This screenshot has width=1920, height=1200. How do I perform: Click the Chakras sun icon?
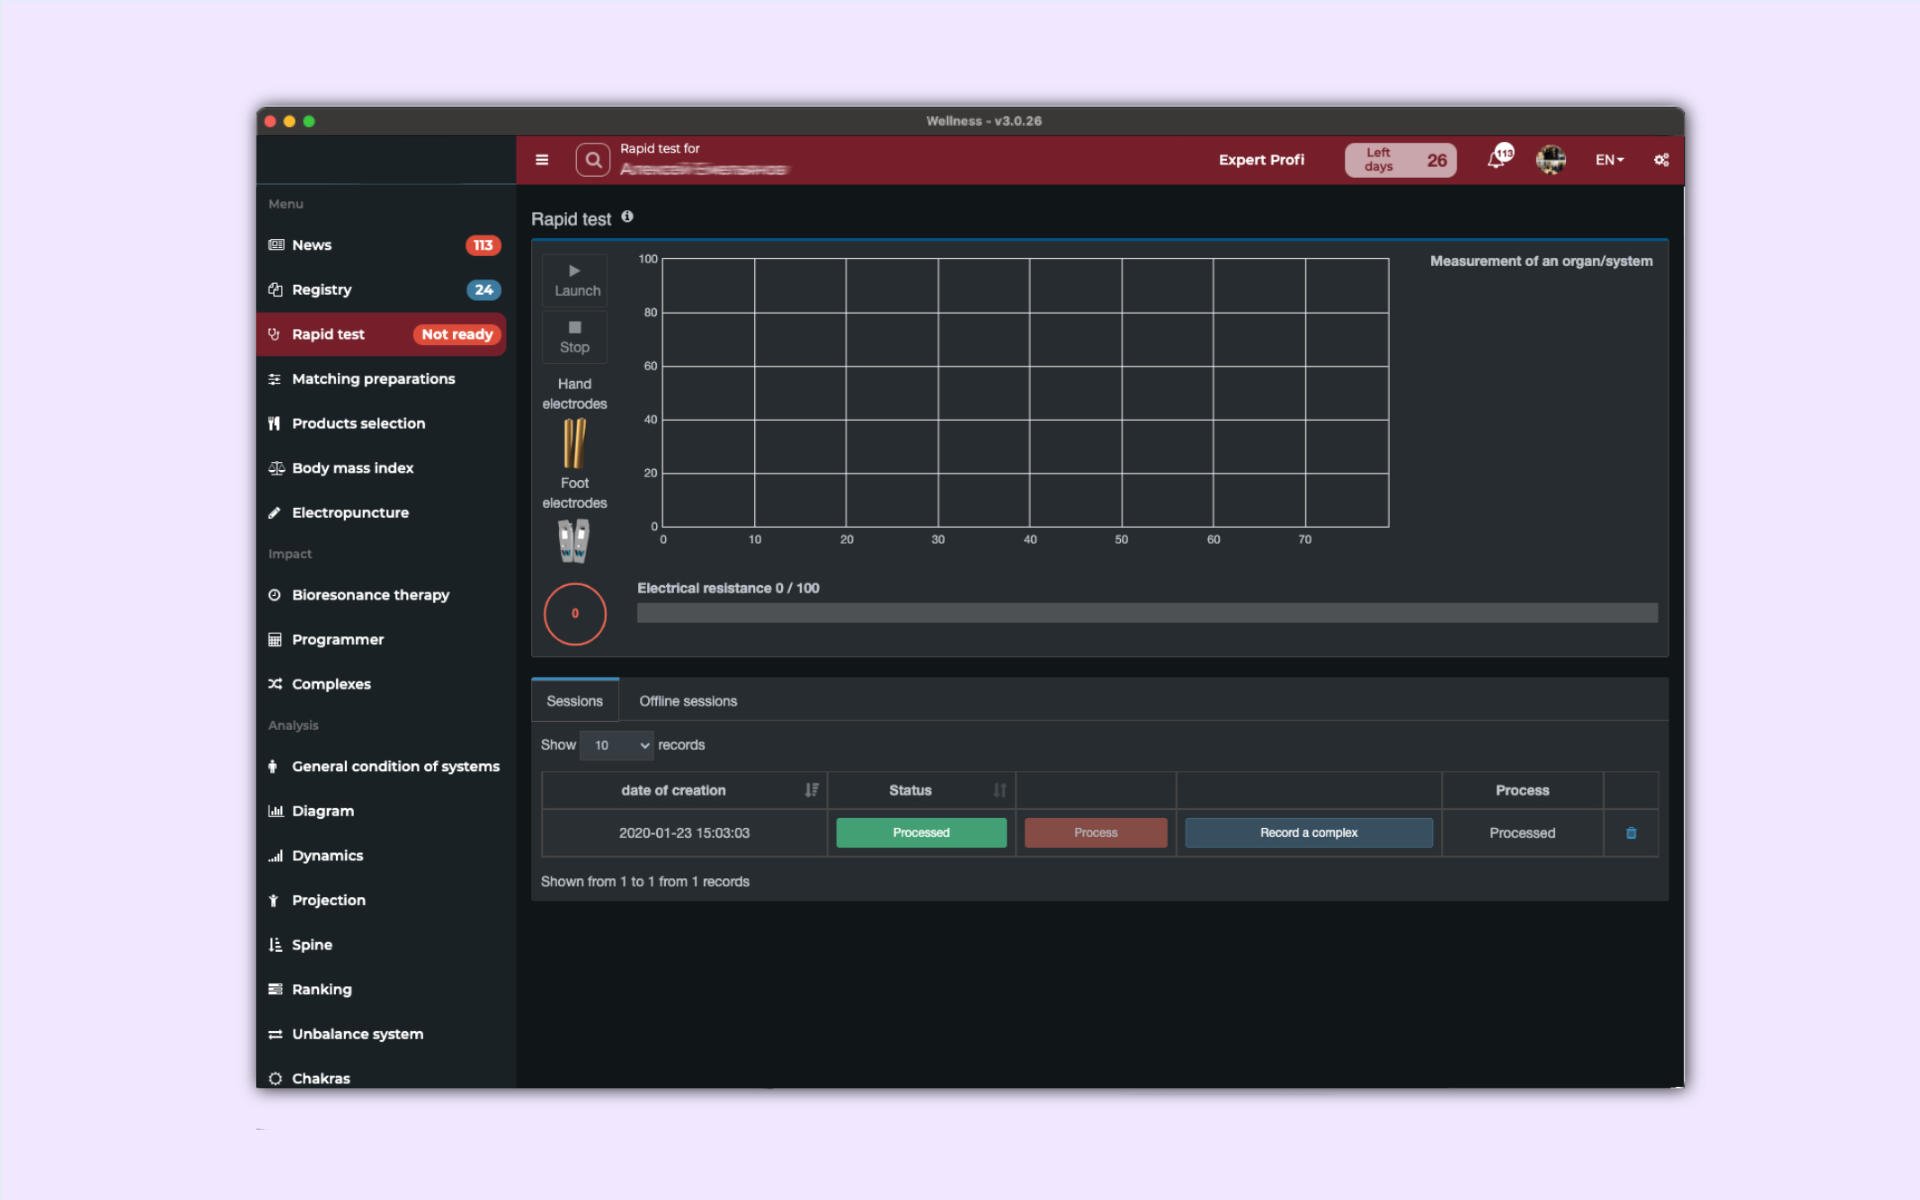coord(275,1078)
